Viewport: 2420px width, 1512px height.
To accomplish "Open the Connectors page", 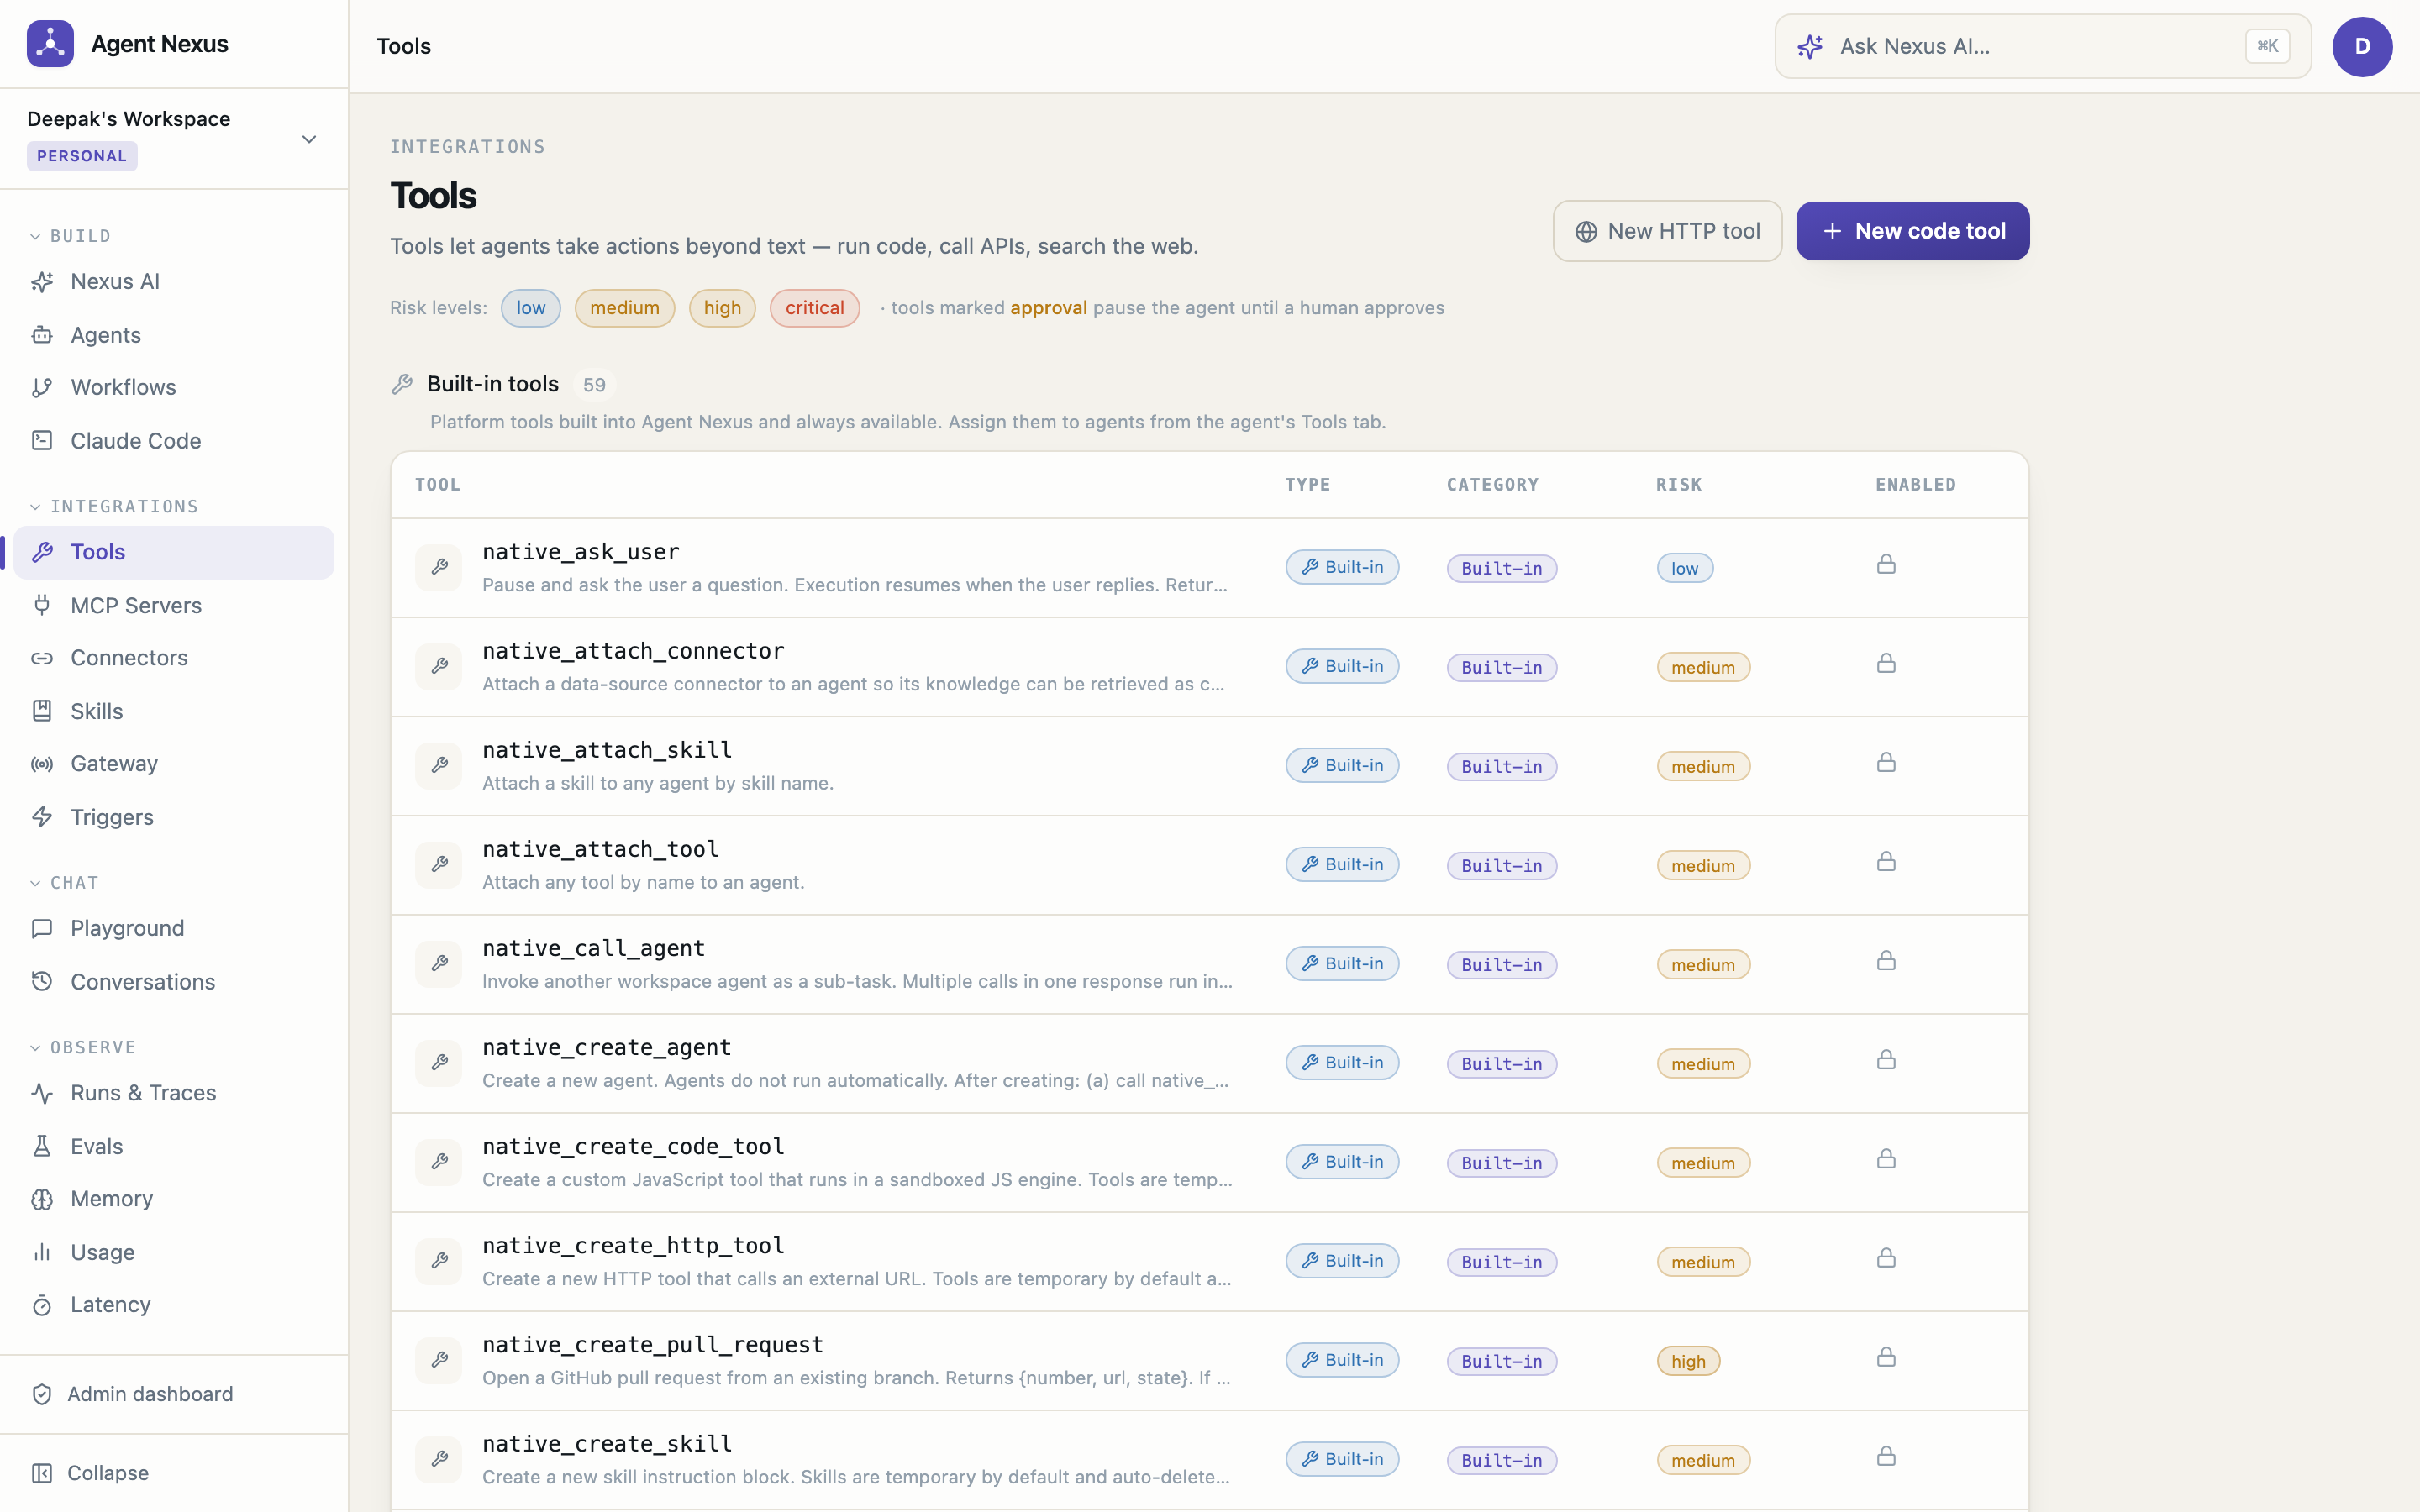I will pos(174,658).
